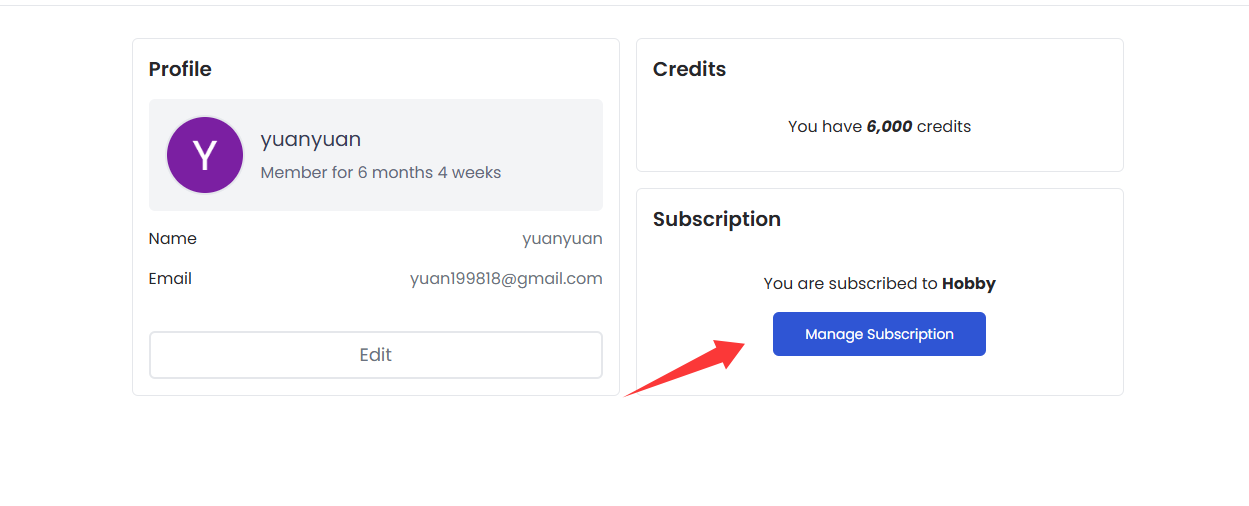Click the bold Hobby plan name
The image size is (1249, 506).
tap(968, 284)
